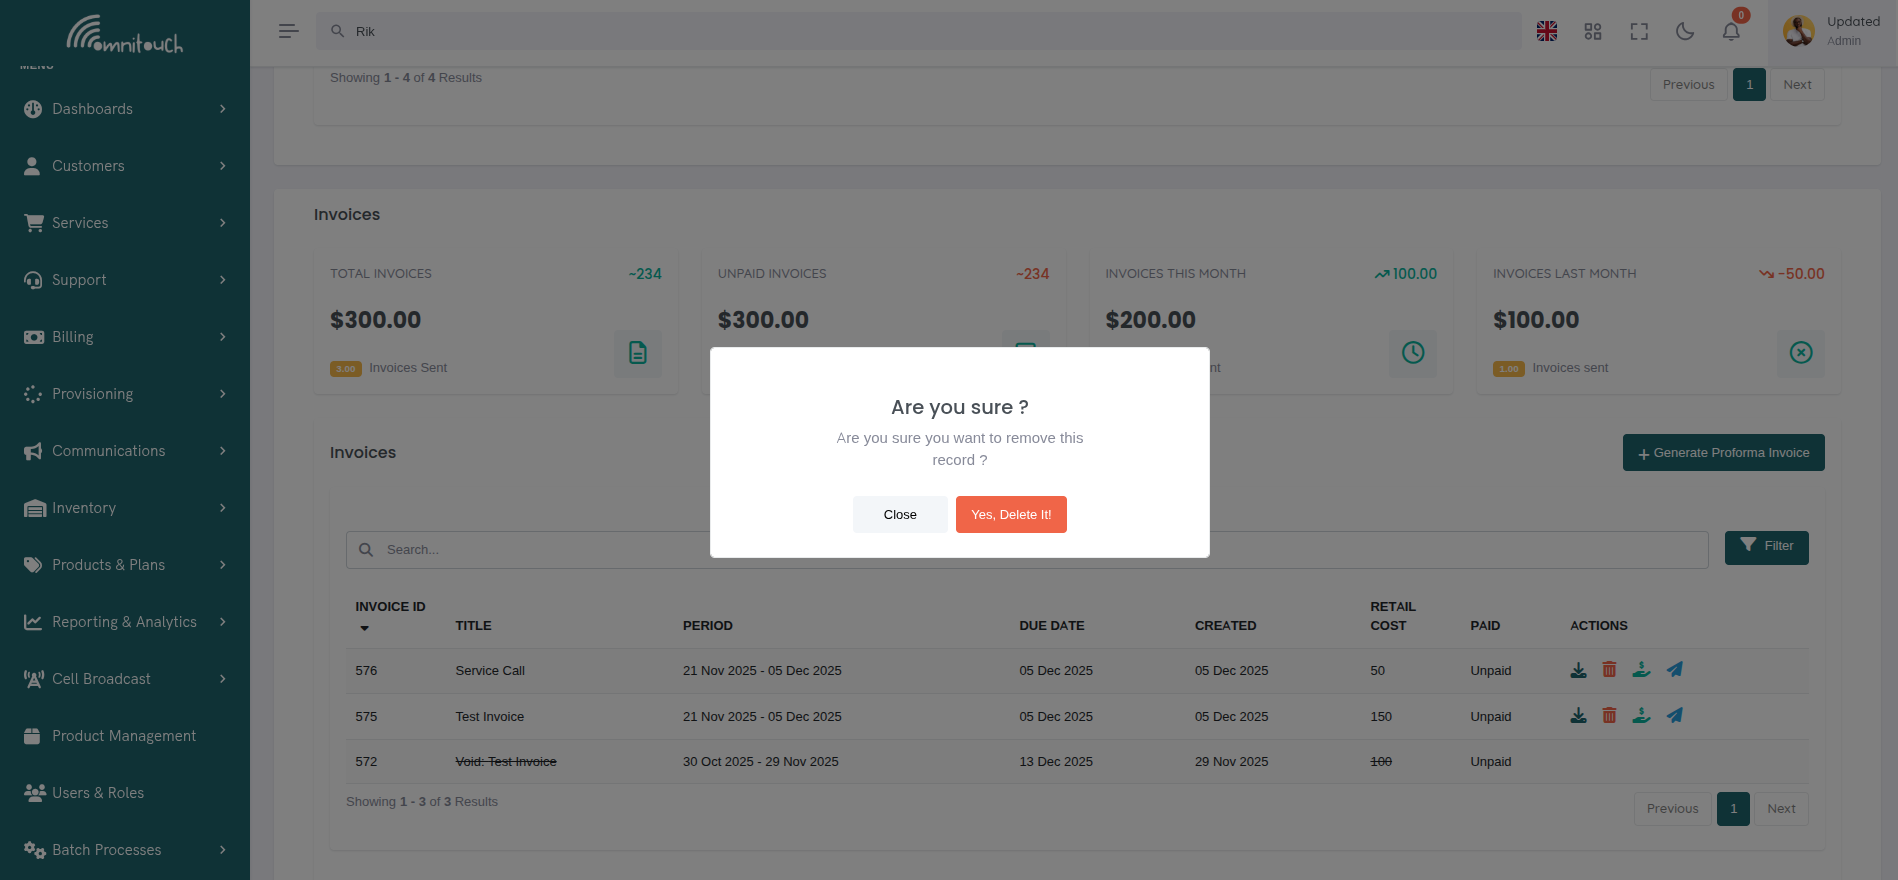Delete invoice 575 using the trash icon
Image resolution: width=1898 pixels, height=880 pixels.
tap(1610, 716)
